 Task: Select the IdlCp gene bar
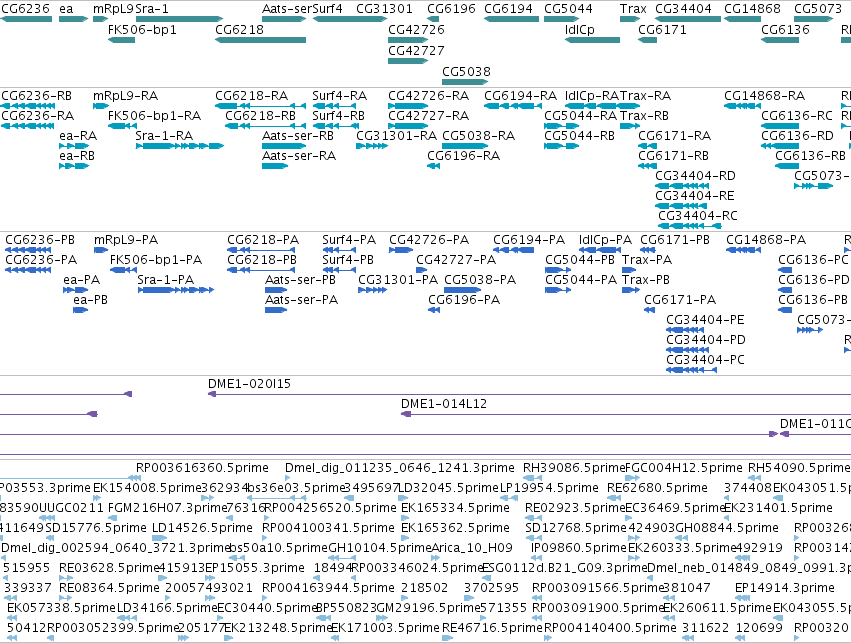[592, 40]
